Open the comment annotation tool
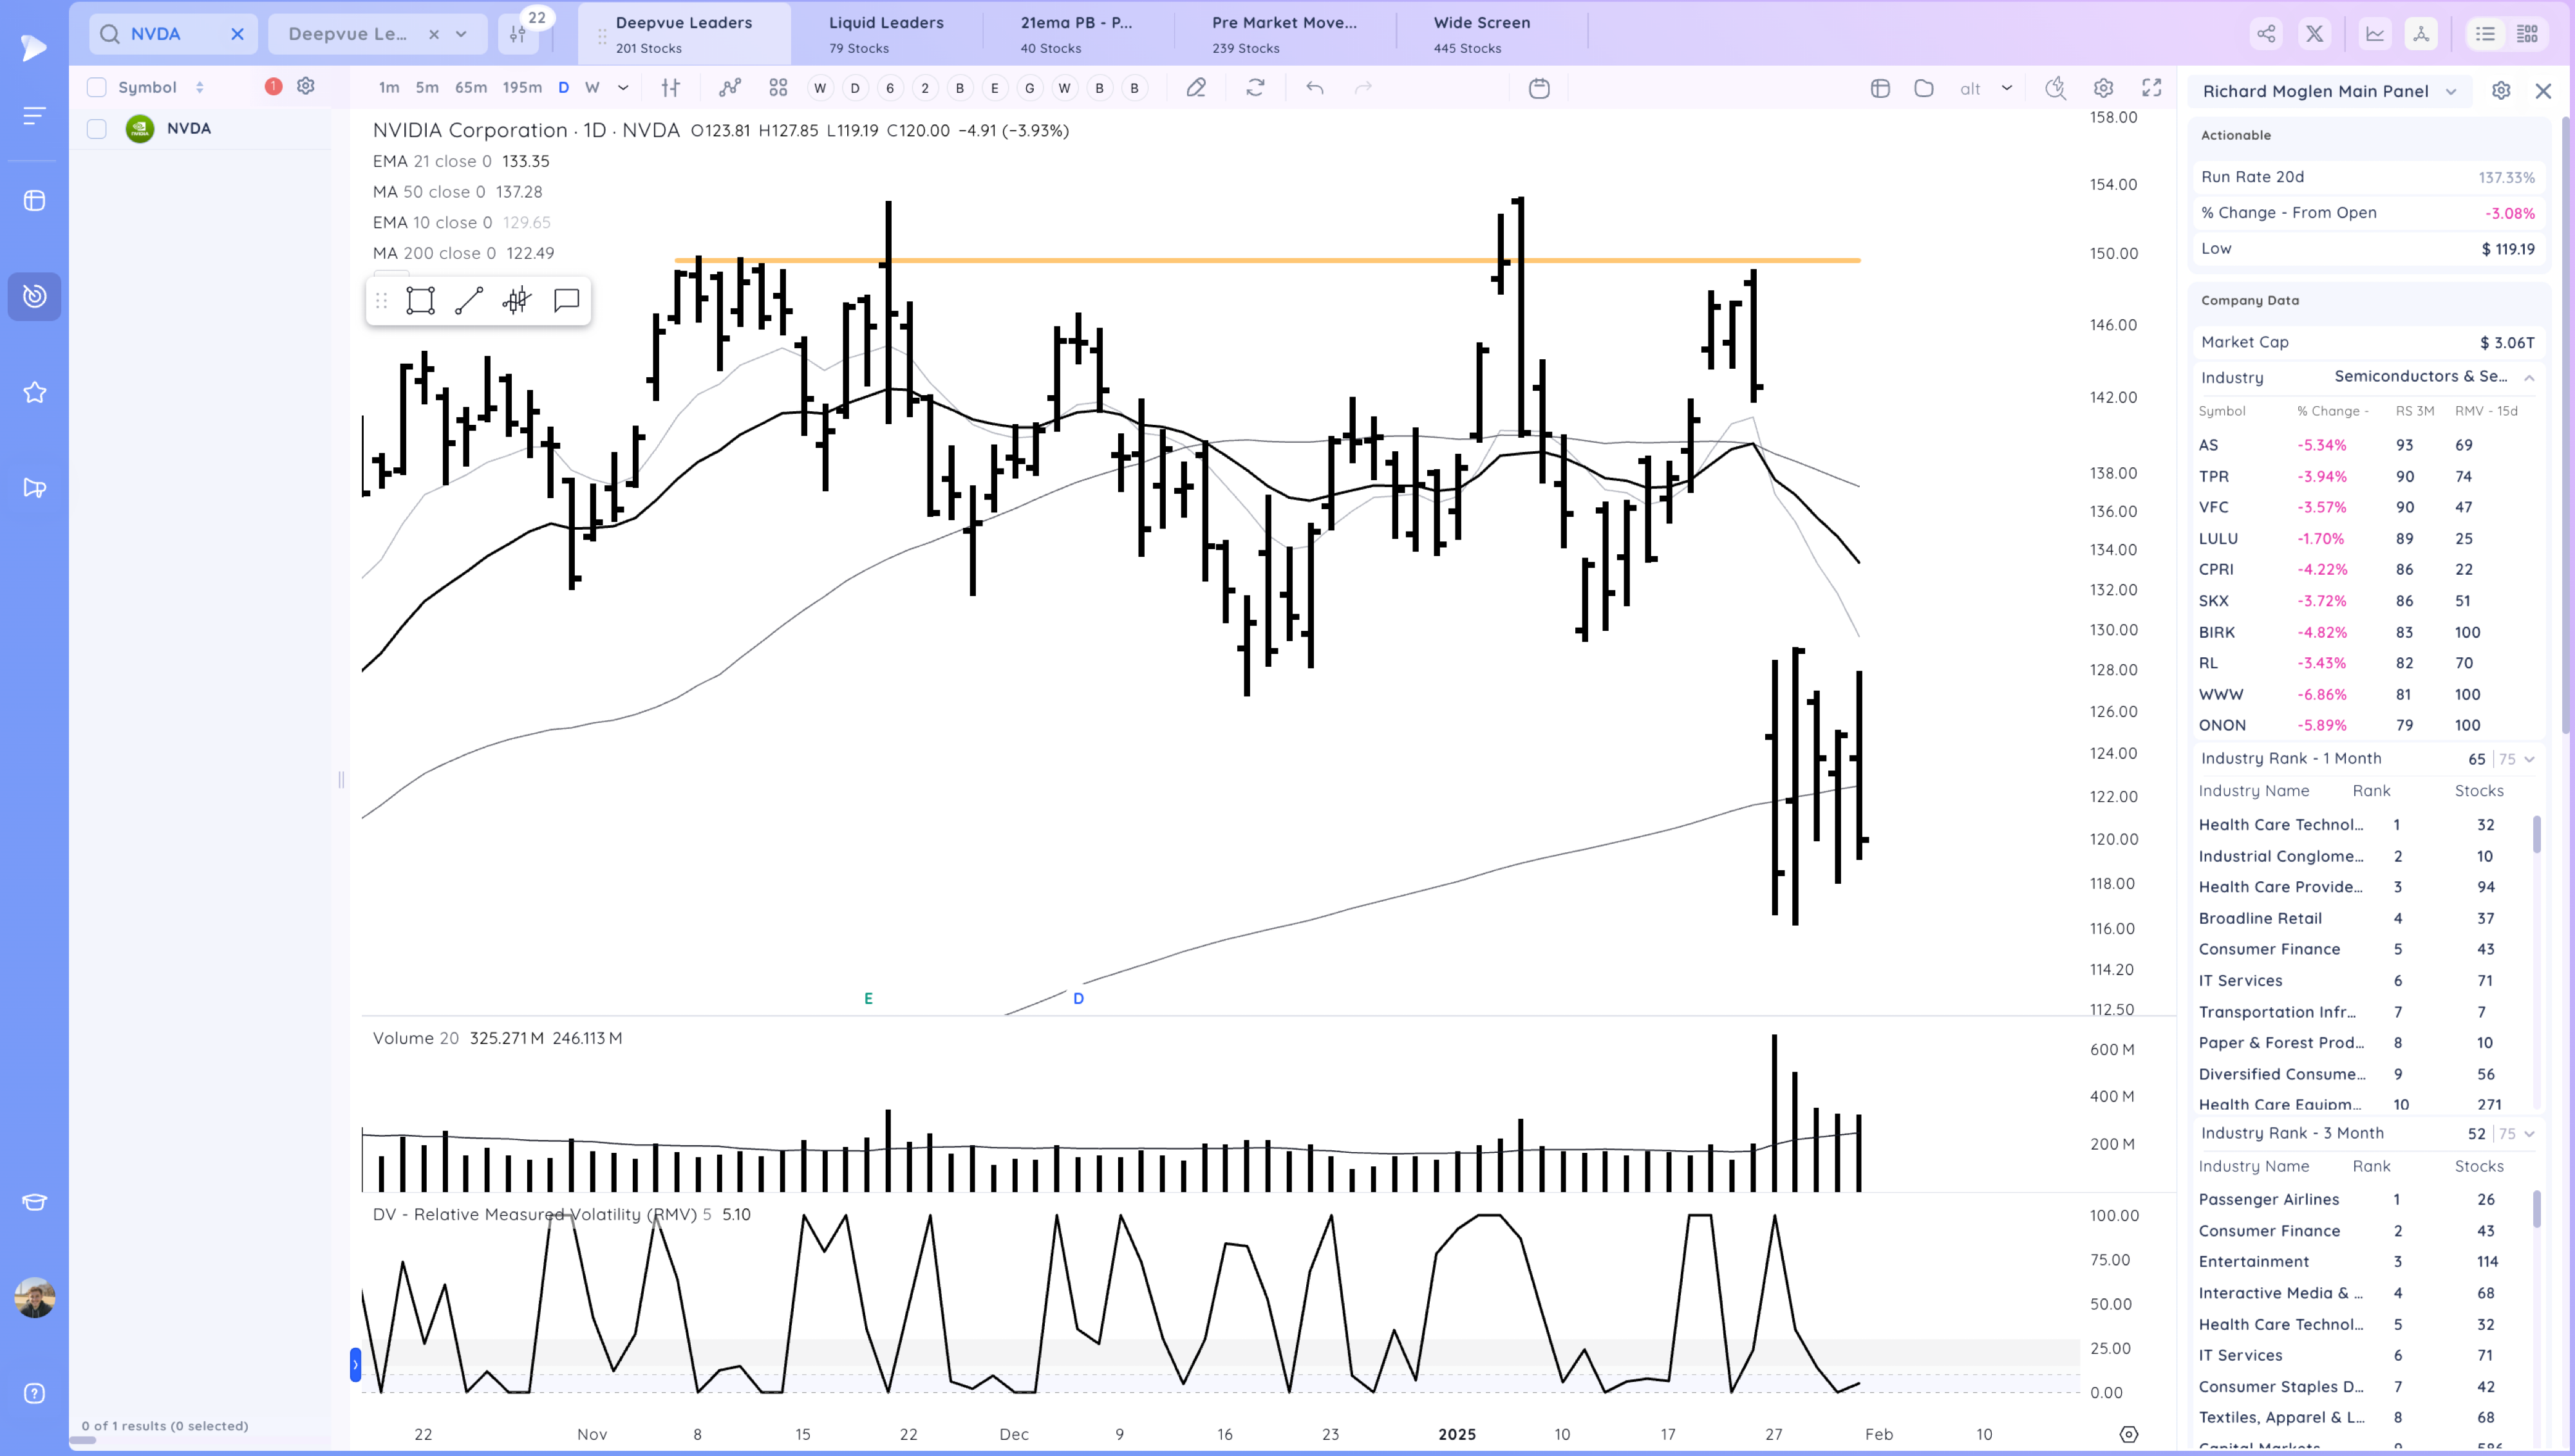 (566, 300)
